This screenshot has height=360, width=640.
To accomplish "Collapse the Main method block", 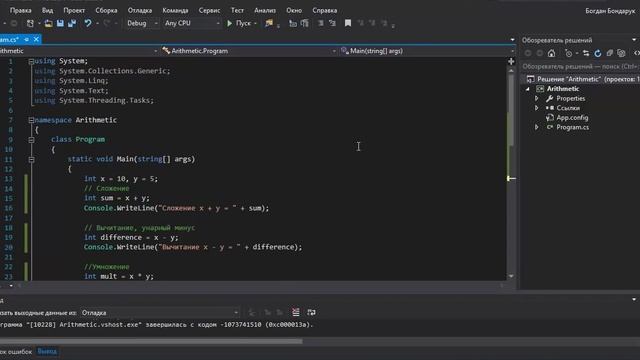I will click(31, 159).
